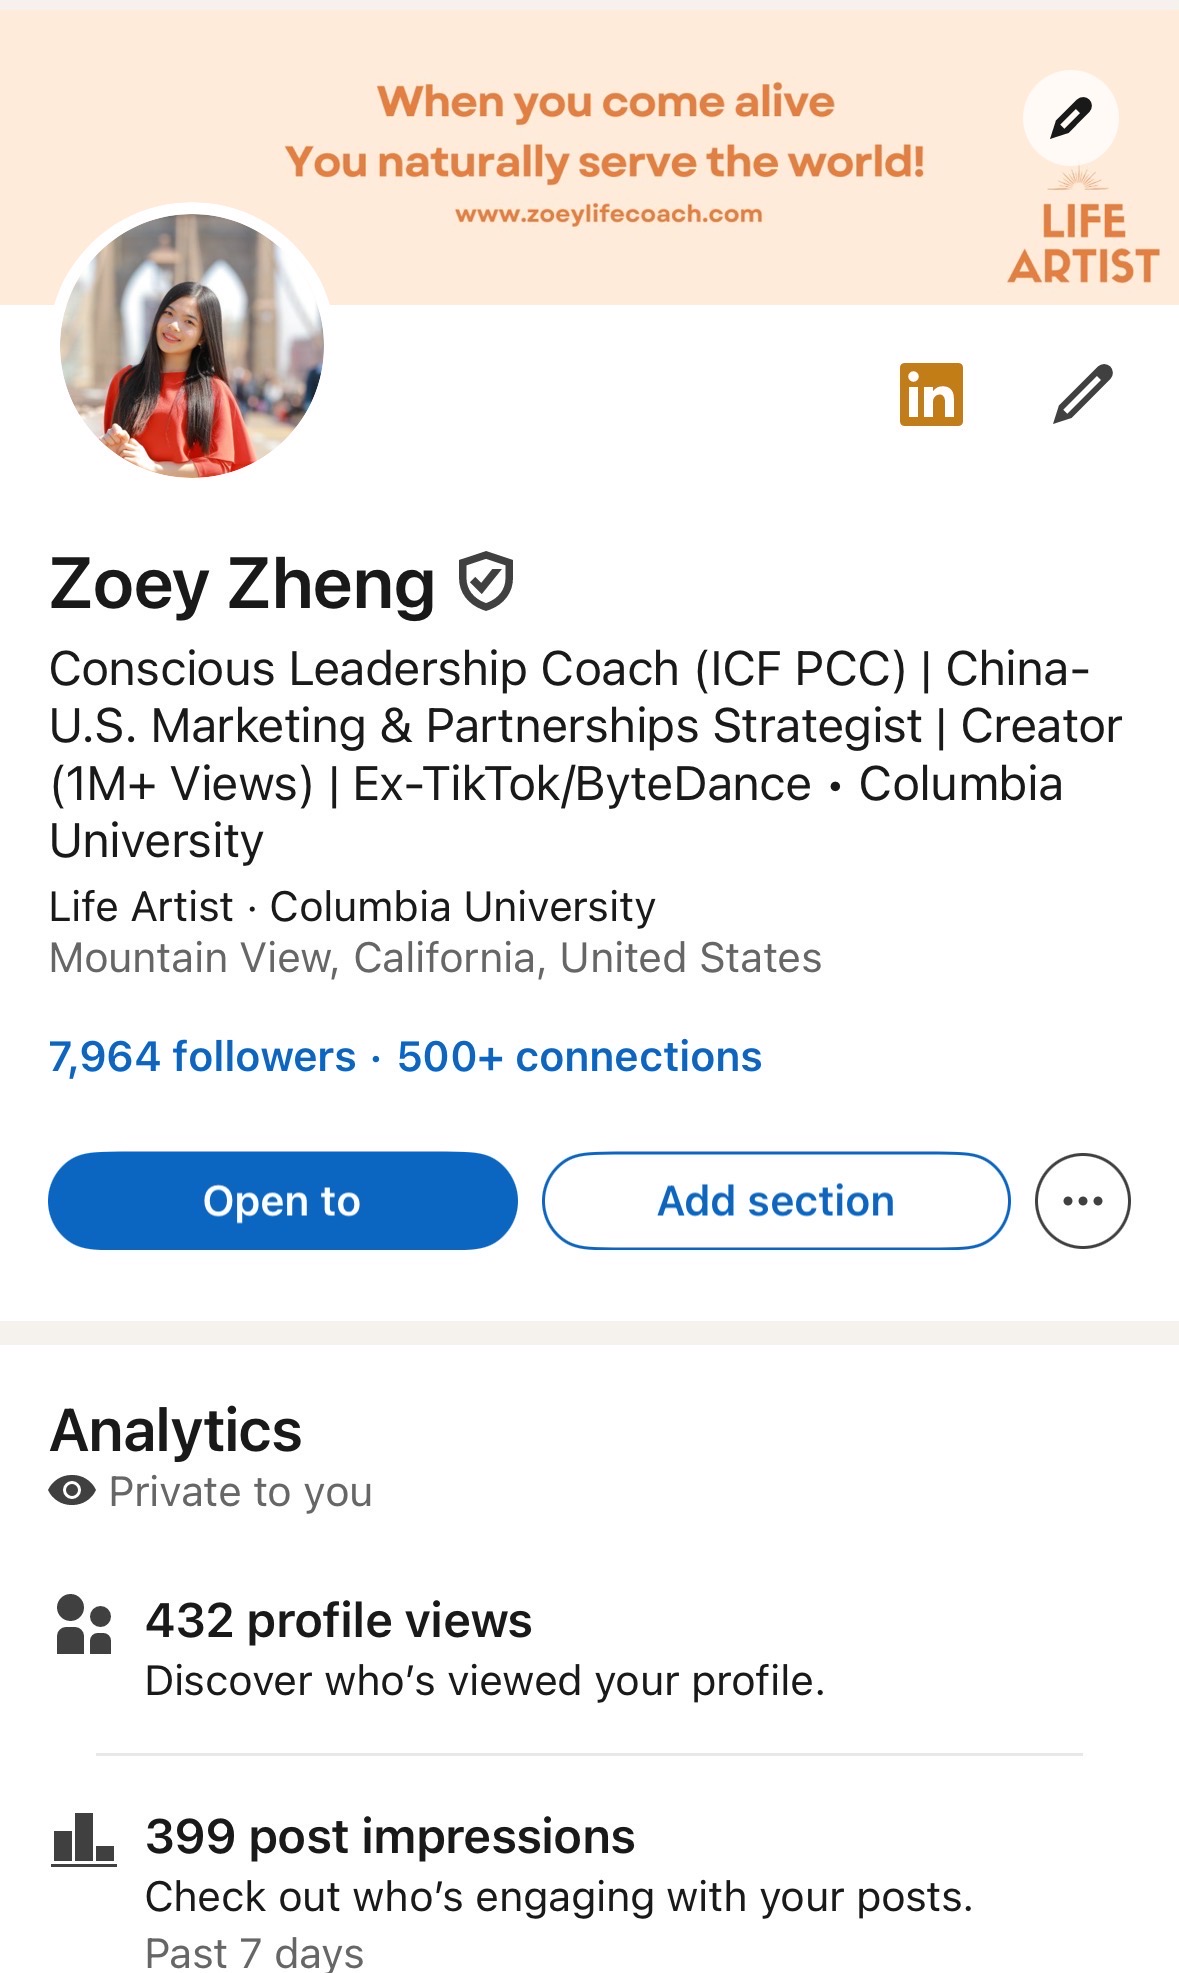
Task: Tap the edit cover photo pencil icon
Action: (1070, 118)
